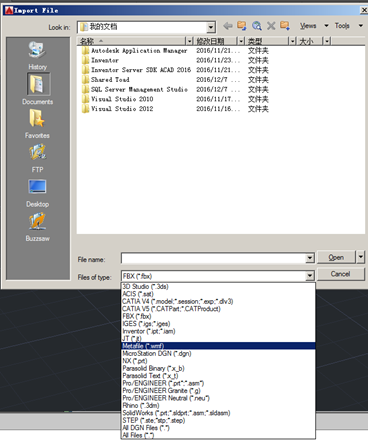Select the Documents place icon
368x441 pixels.
(x=38, y=84)
